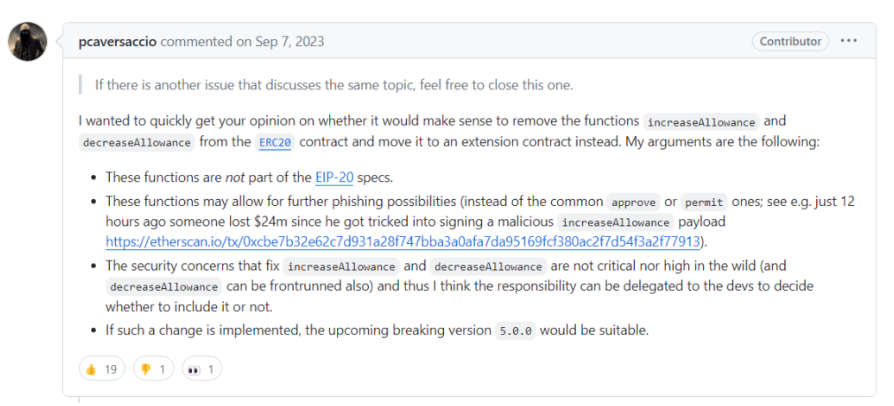
Task: Toggle the eyes reaction
Action: coord(201,370)
